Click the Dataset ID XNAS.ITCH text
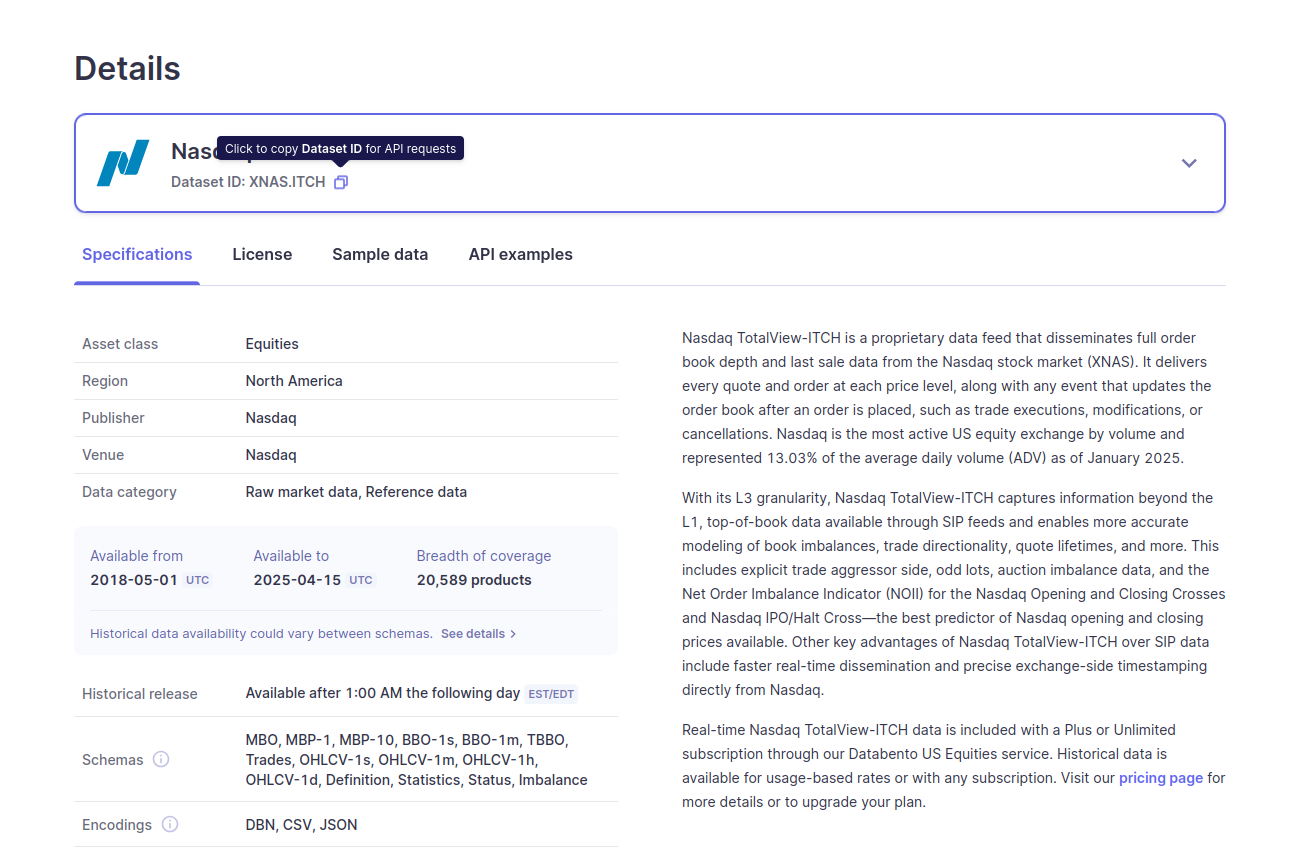 [x=248, y=182]
